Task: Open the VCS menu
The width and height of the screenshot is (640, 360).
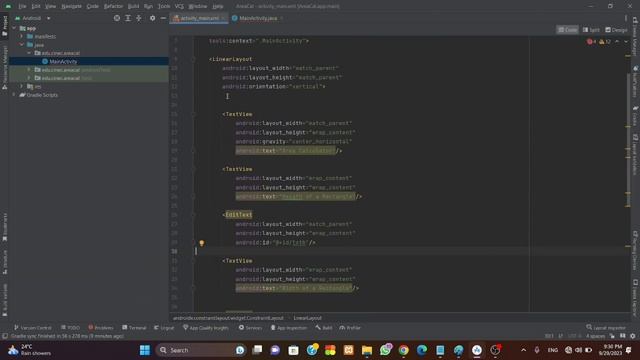Action: click(179, 6)
